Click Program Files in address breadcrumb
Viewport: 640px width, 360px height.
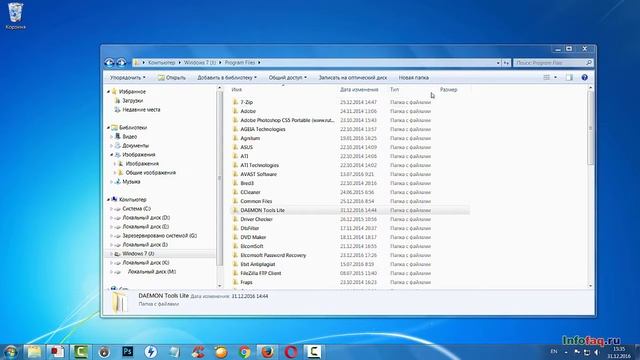pos(240,63)
